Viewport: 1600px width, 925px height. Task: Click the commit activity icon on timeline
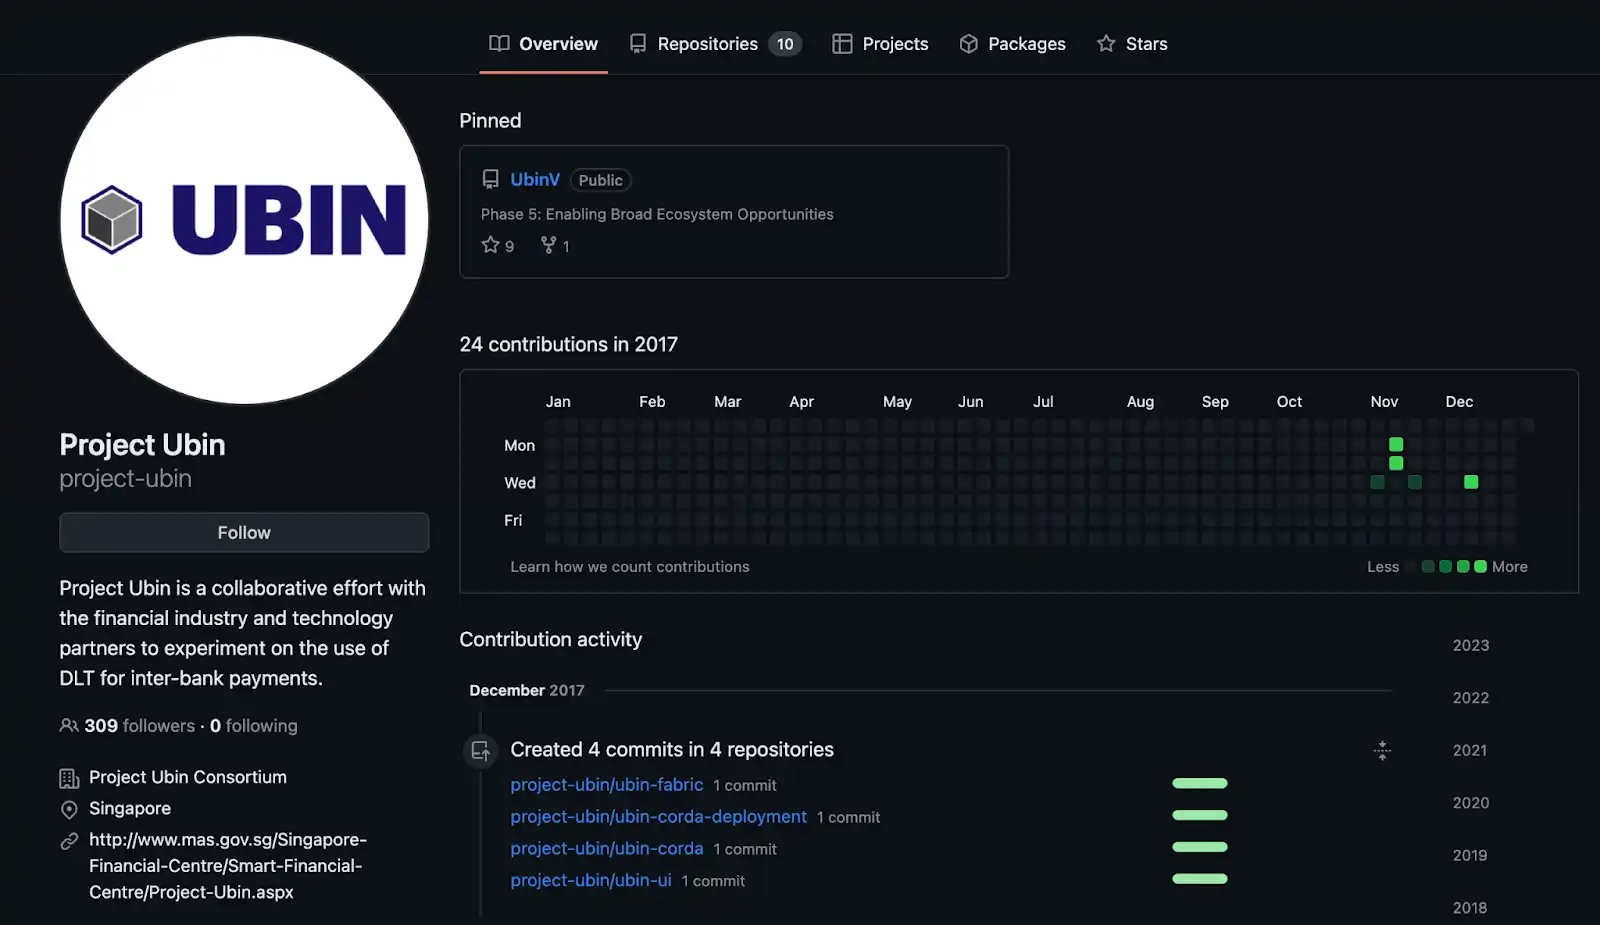[x=480, y=750]
